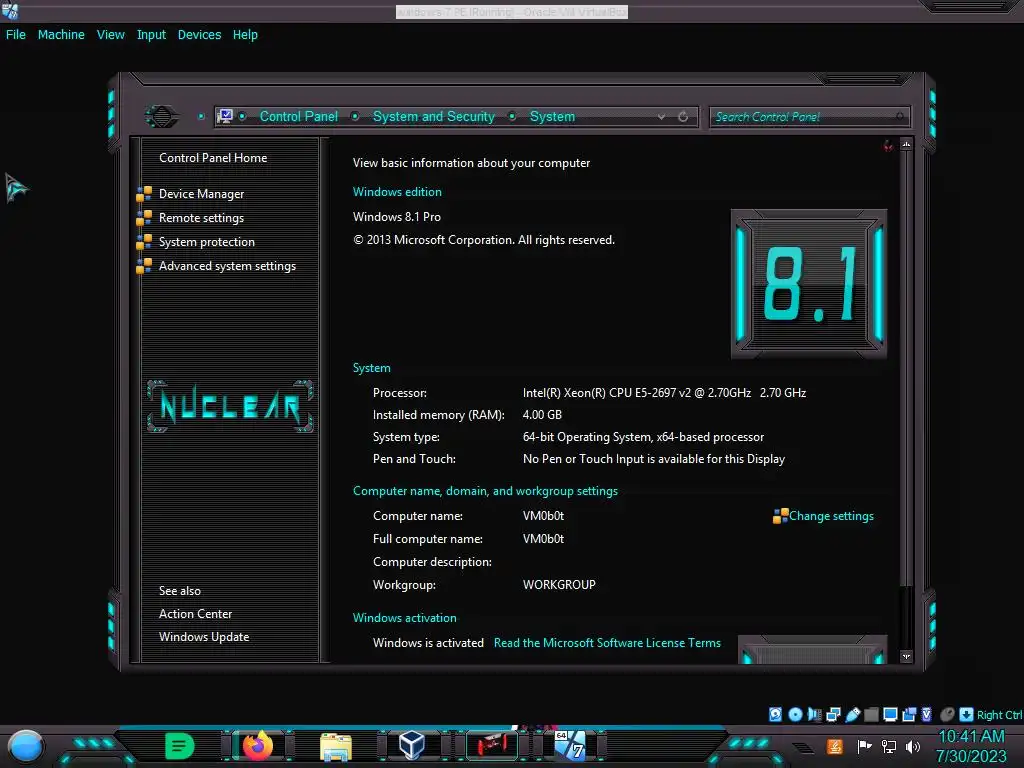Open the VirtualBox display indicator
Screen dimensions: 1024x768
890,714
